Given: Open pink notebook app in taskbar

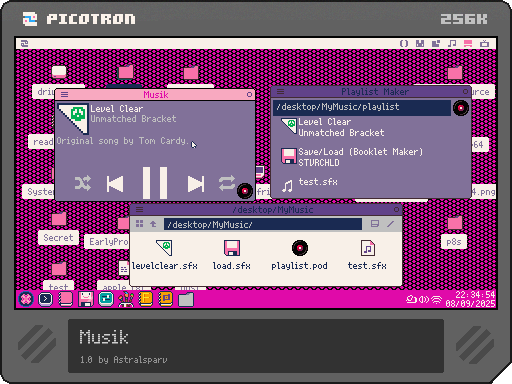Looking at the screenshot, I should 66,299.
